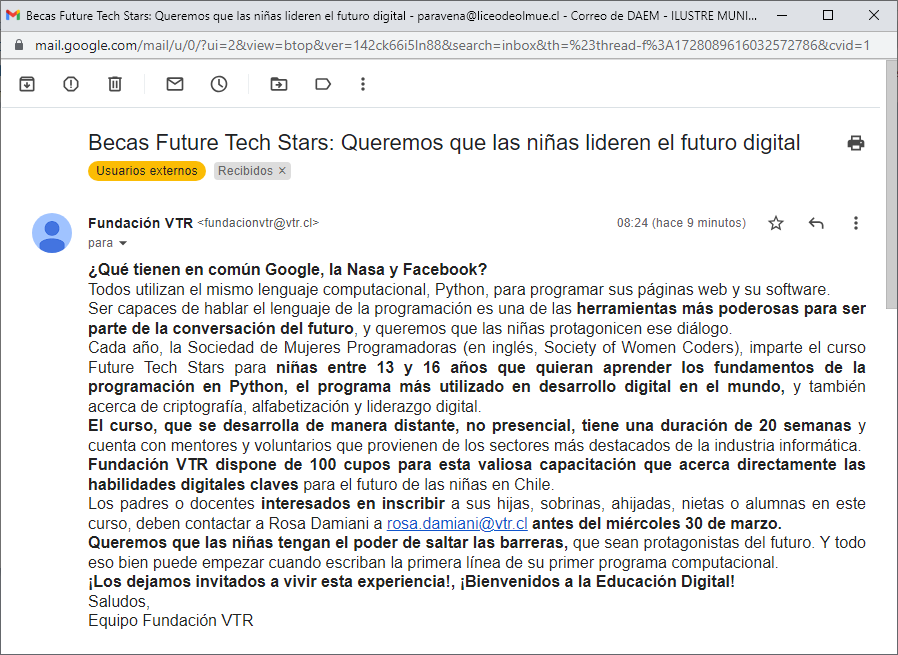Minimize the Gmail popup window
898x655 pixels.
[x=782, y=15]
